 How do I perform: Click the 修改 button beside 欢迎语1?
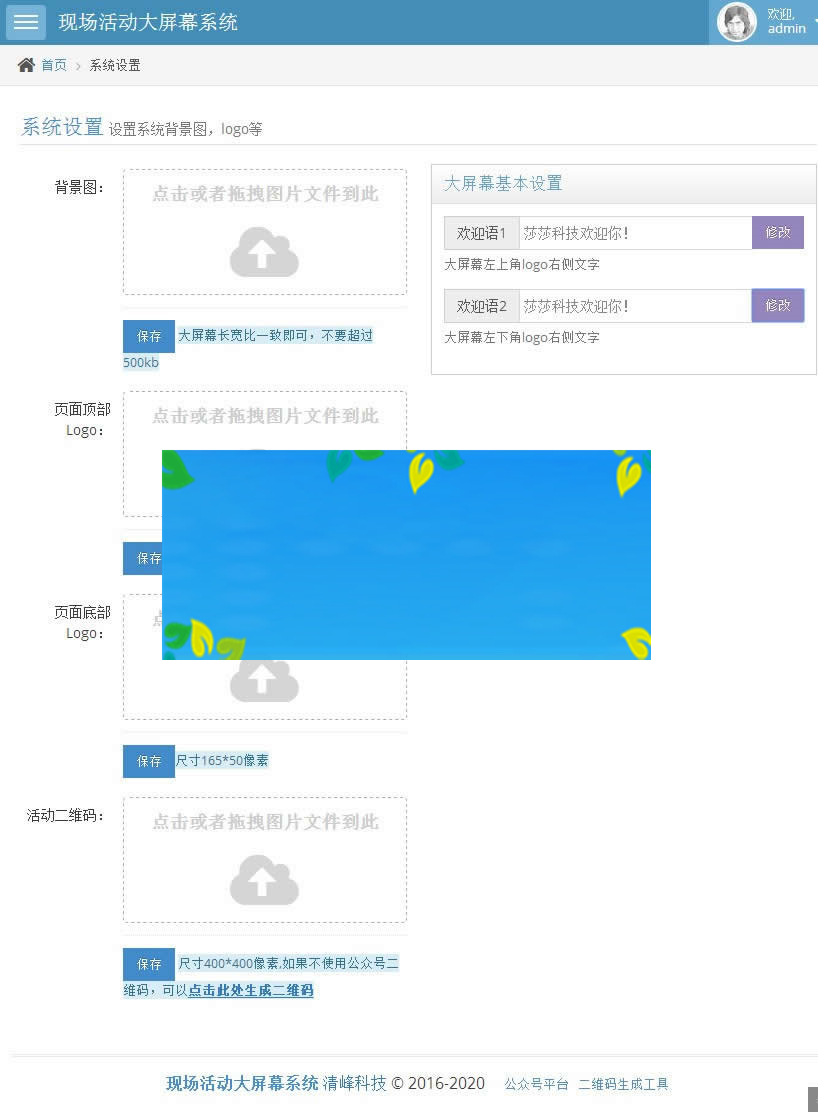click(x=778, y=232)
